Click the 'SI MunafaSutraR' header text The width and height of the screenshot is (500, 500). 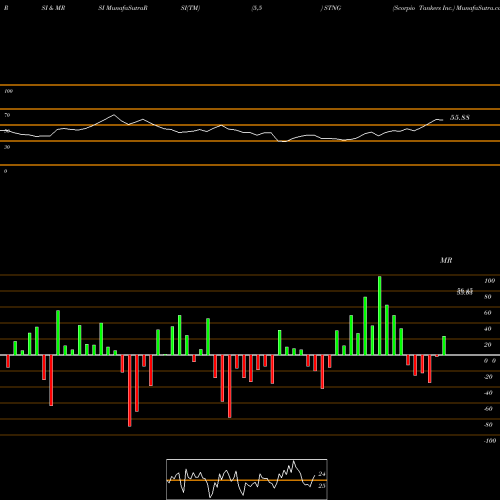pos(123,8)
